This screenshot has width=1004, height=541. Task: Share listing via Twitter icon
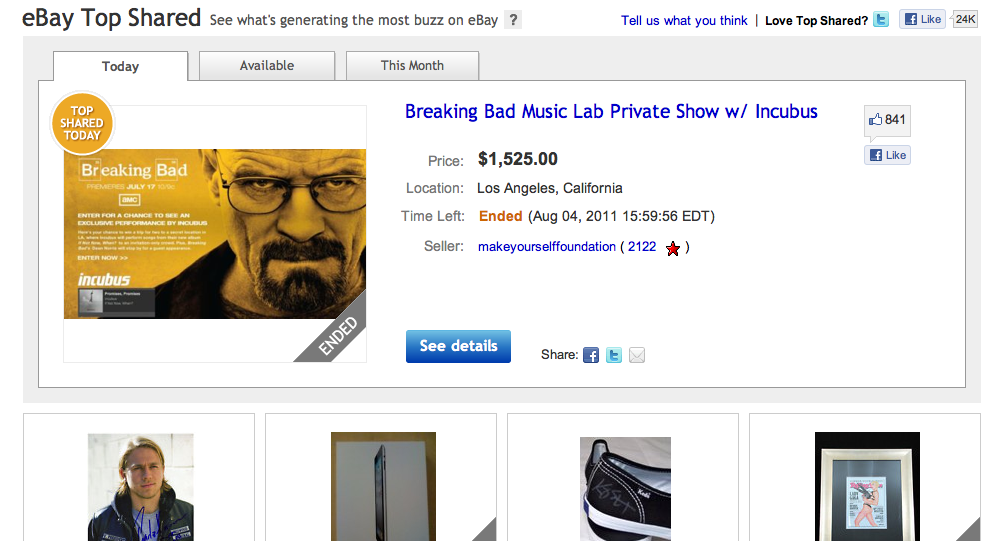click(614, 355)
